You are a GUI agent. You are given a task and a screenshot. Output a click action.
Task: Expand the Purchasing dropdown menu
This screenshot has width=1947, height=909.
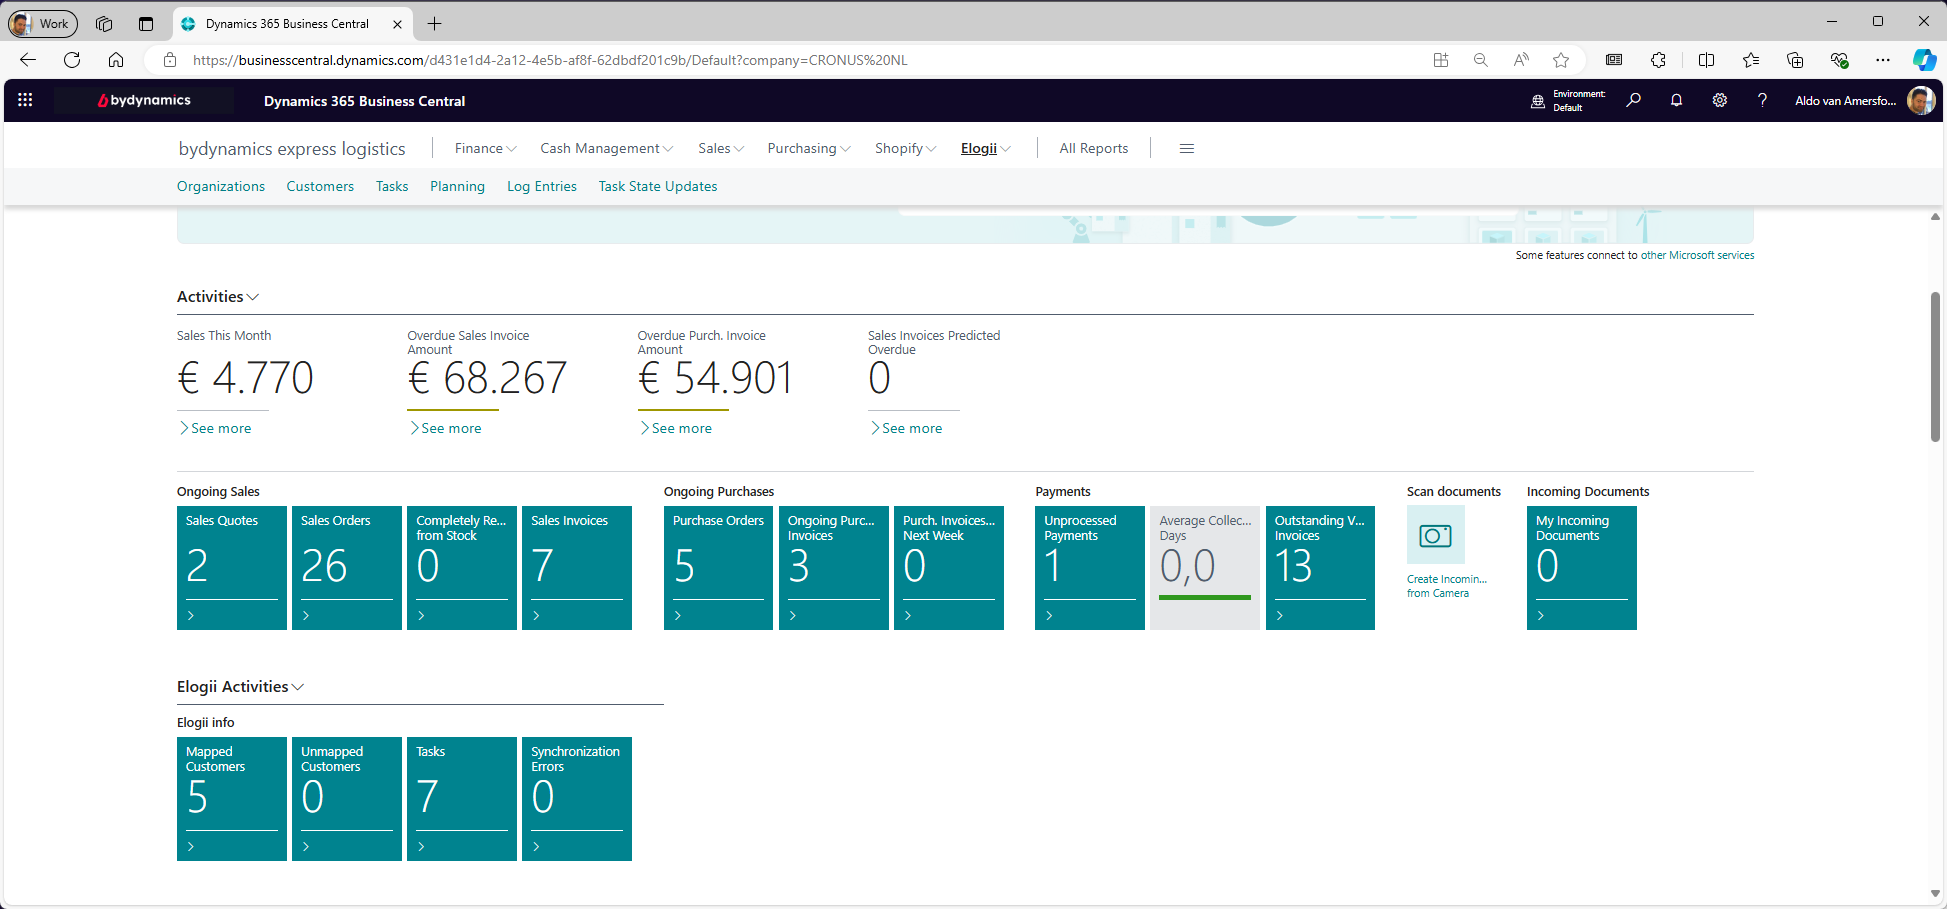[808, 149]
